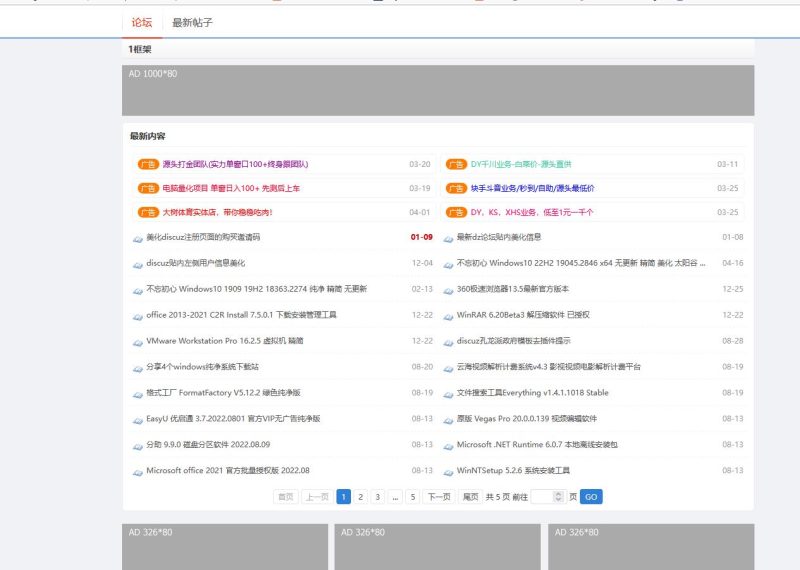The height and width of the screenshot is (570, 800).
Task: Click the icon beside VMware Workstation Pro post
Action: pyautogui.click(x=138, y=341)
